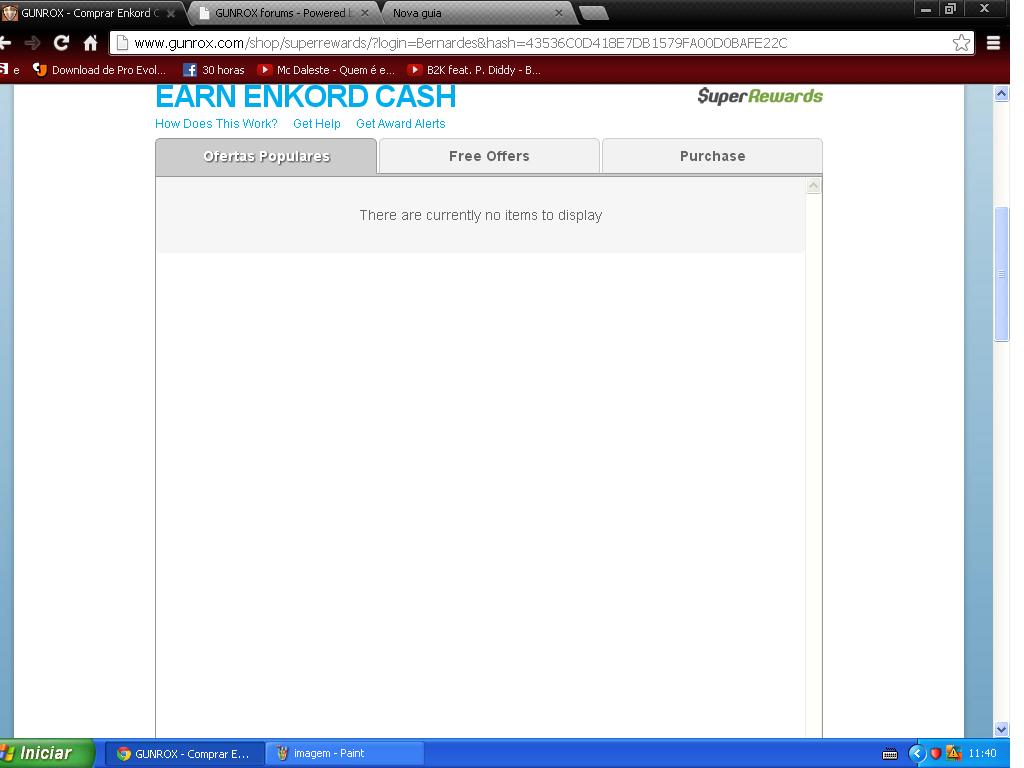Click the page scrollbar down arrow
The width and height of the screenshot is (1024, 768).
[1001, 729]
